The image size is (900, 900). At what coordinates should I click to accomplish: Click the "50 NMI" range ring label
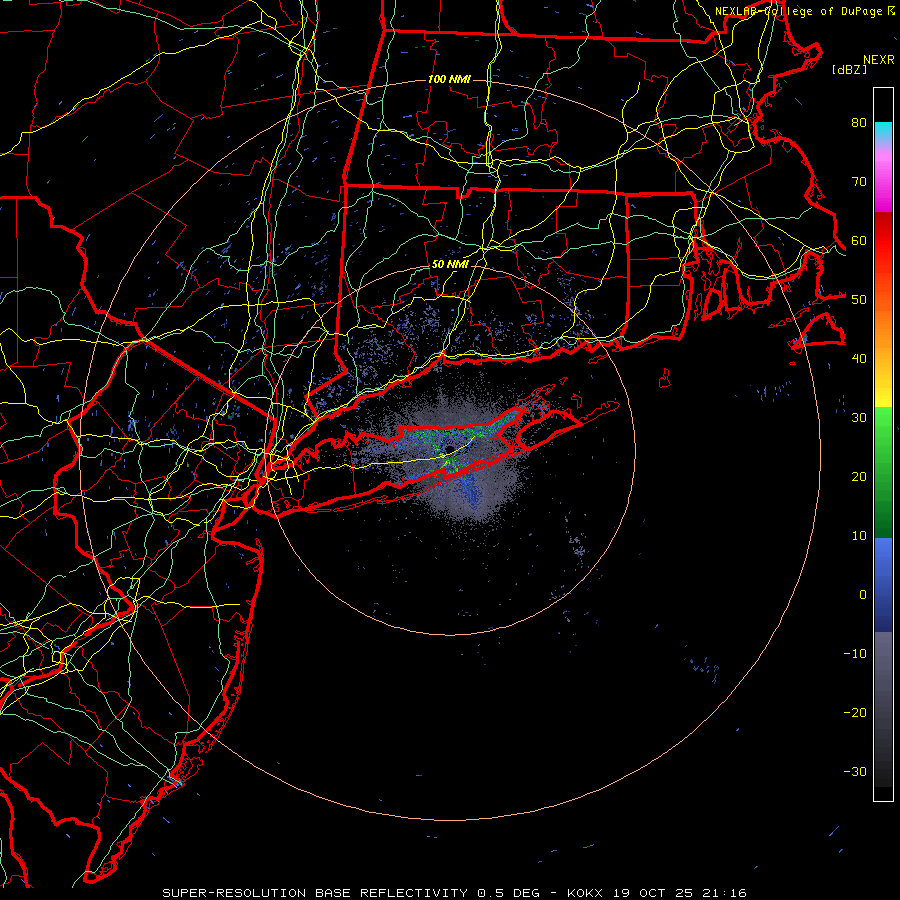450,265
